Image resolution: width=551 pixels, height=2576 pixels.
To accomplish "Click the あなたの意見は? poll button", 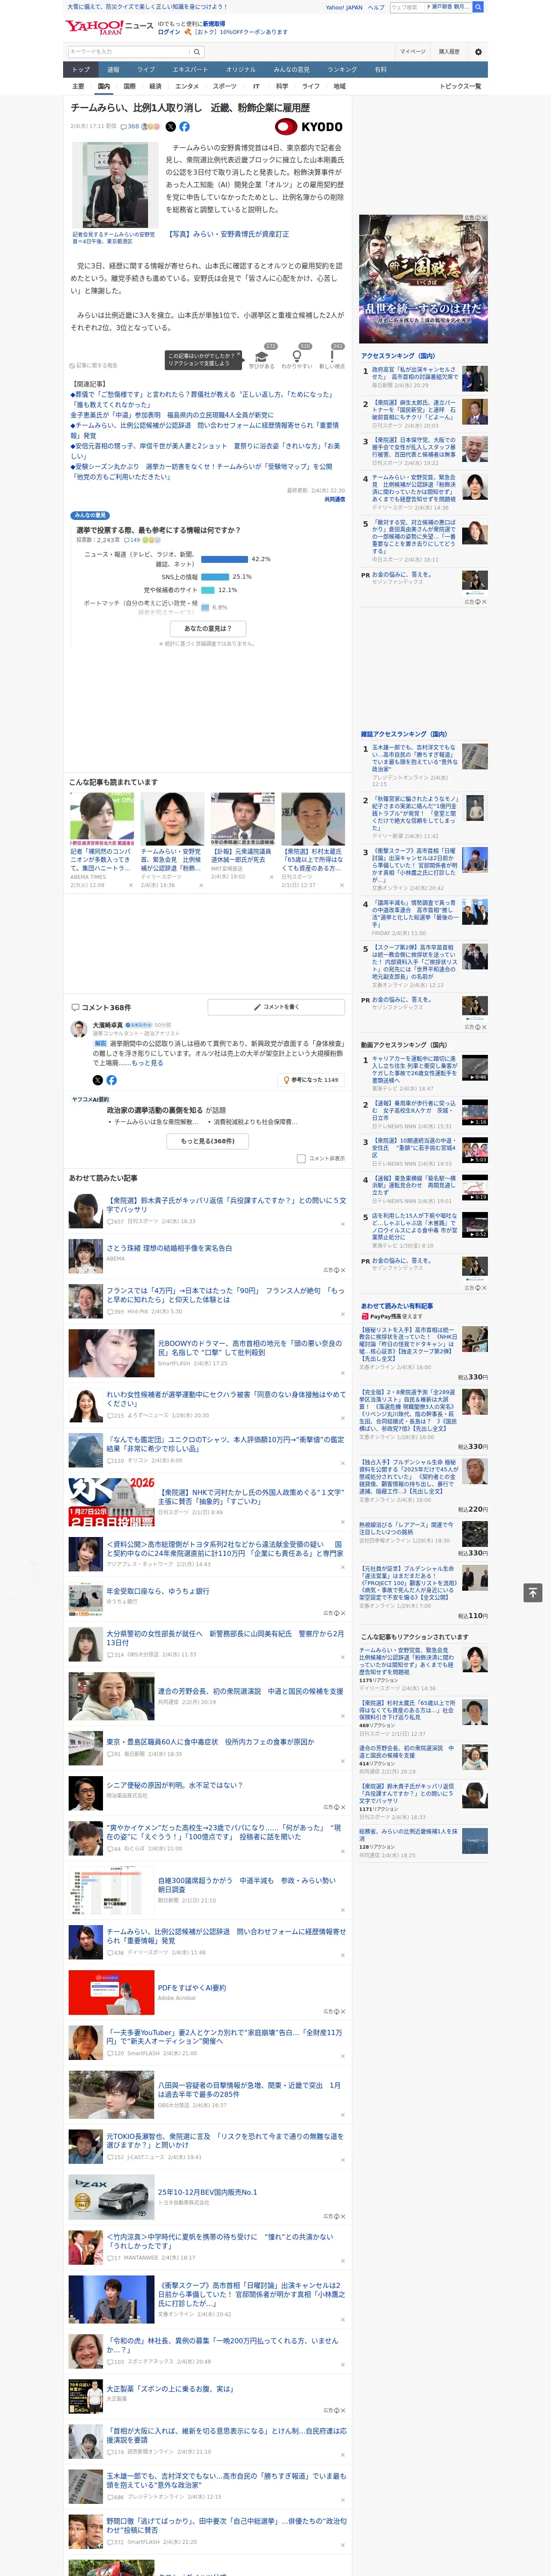I will click(x=208, y=629).
